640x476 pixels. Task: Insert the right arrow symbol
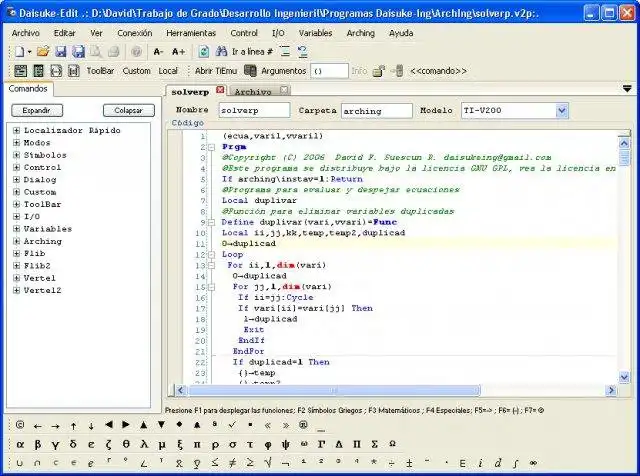[x=55, y=426]
